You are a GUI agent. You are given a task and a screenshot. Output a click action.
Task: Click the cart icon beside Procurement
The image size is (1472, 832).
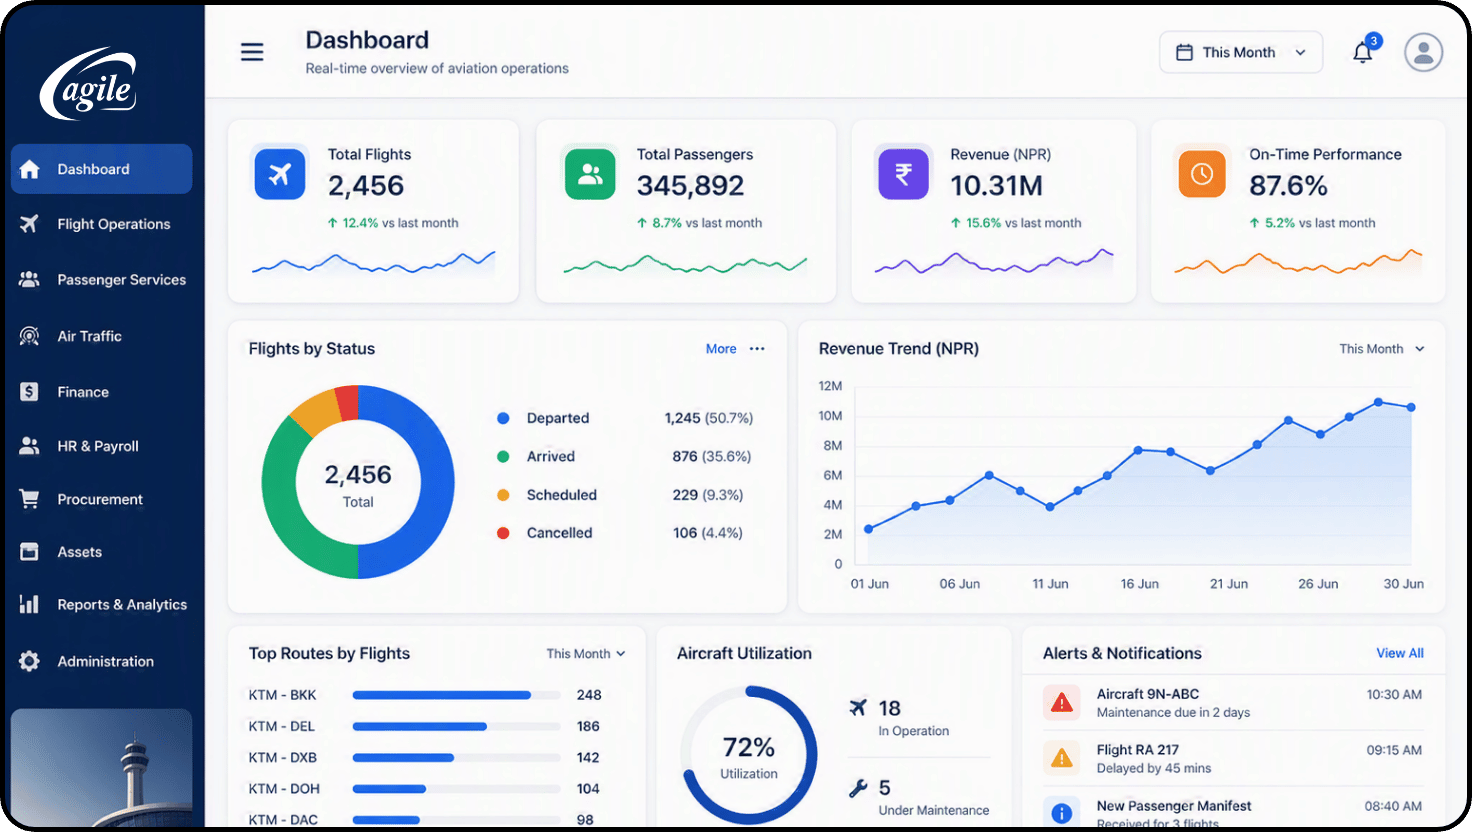pos(30,499)
